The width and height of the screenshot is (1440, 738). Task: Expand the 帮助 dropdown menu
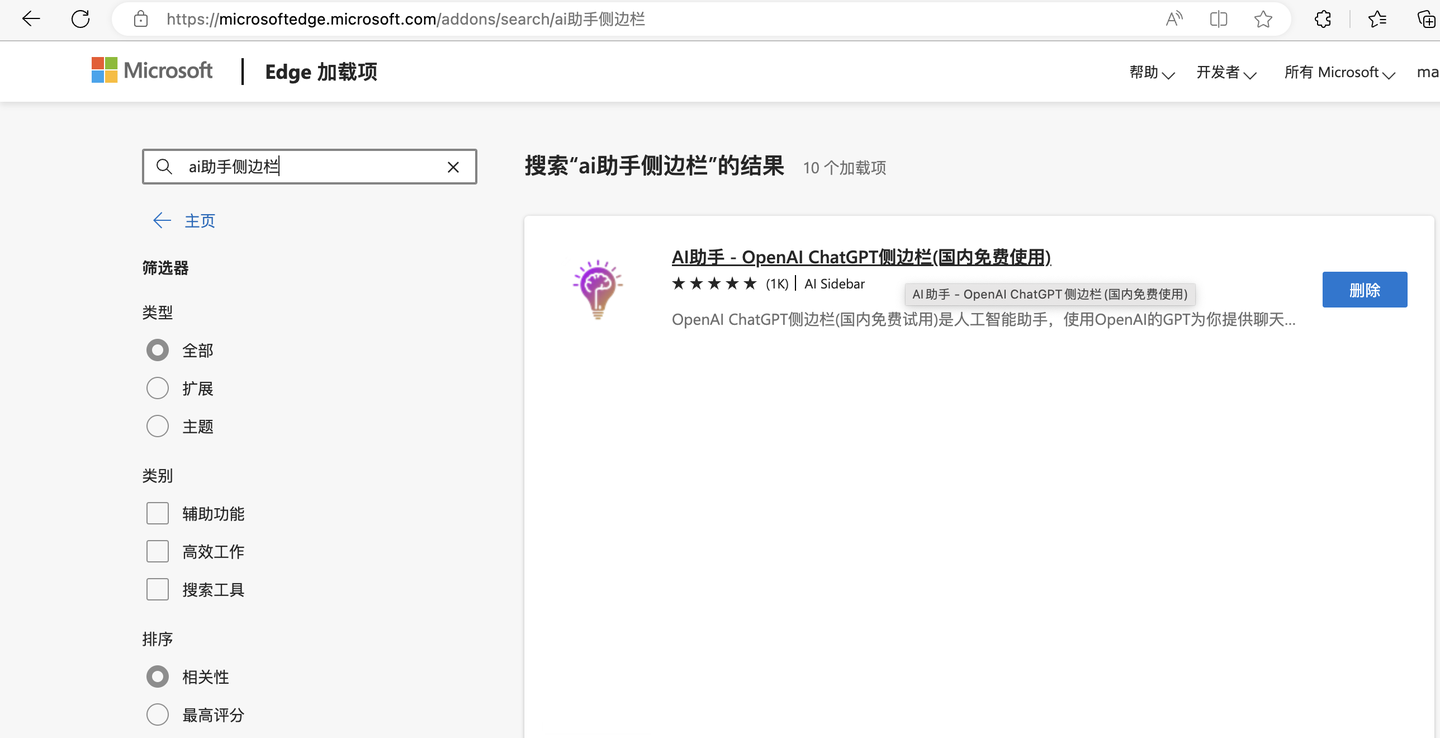(1152, 72)
